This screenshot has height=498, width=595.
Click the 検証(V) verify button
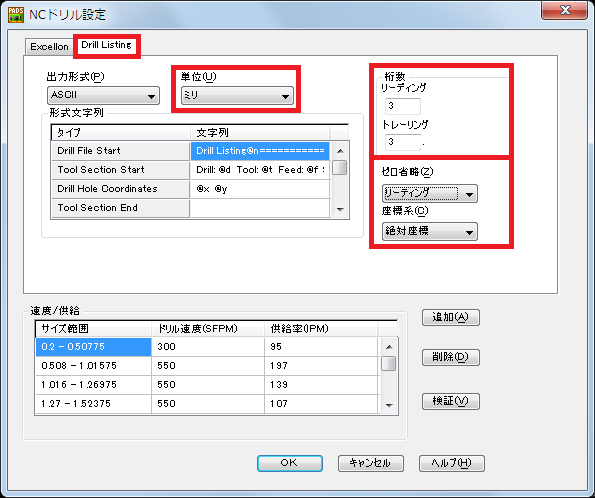[x=451, y=401]
